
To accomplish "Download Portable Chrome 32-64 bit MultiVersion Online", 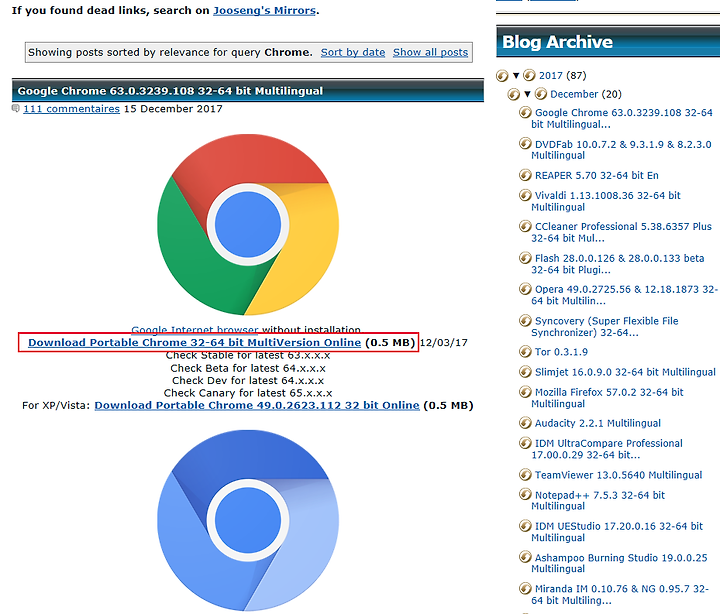I will click(194, 343).
